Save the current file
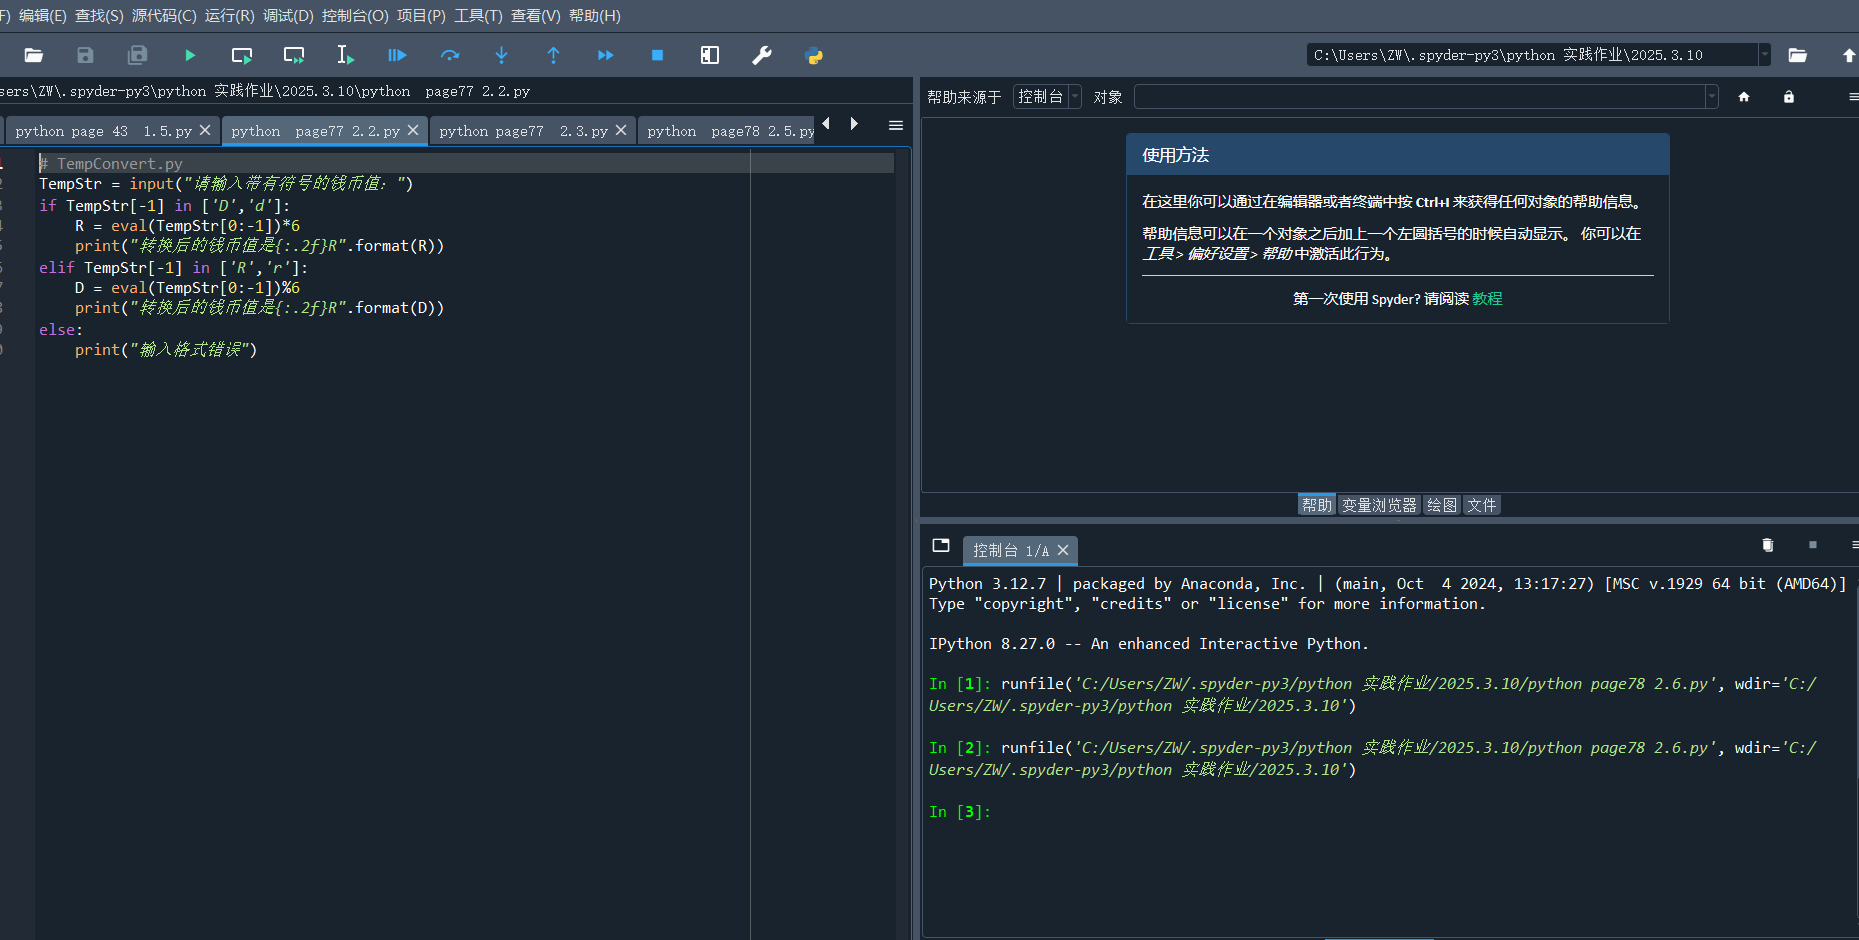Image resolution: width=1859 pixels, height=940 pixels. tap(85, 55)
